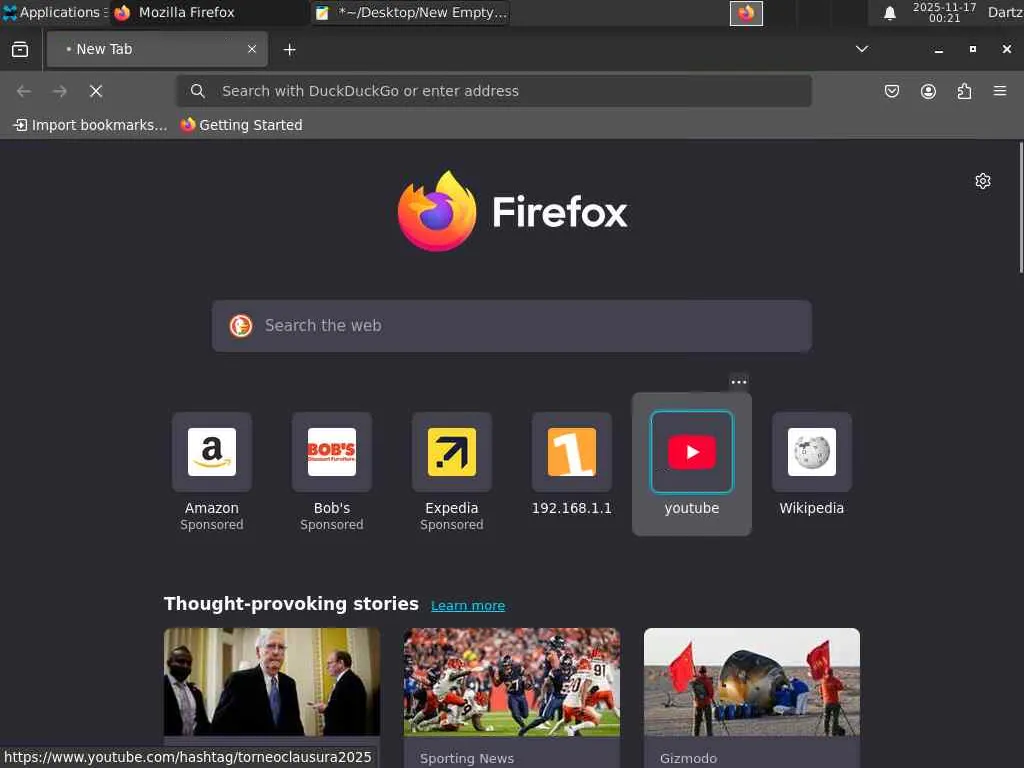Screen dimensions: 1024x768
Task: Open the Extensions puzzle icon
Action: (964, 91)
